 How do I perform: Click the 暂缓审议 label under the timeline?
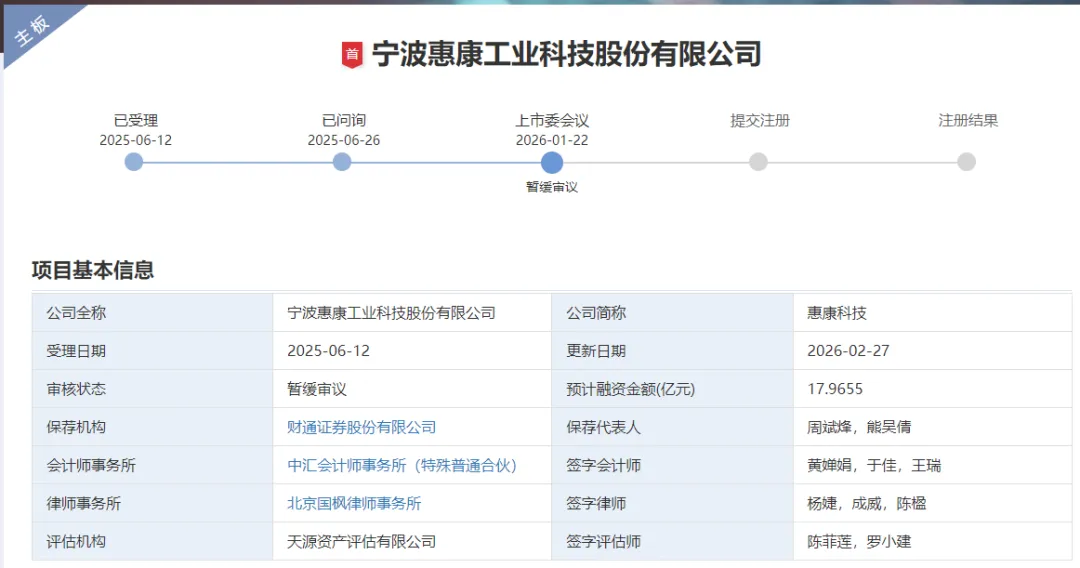click(552, 187)
